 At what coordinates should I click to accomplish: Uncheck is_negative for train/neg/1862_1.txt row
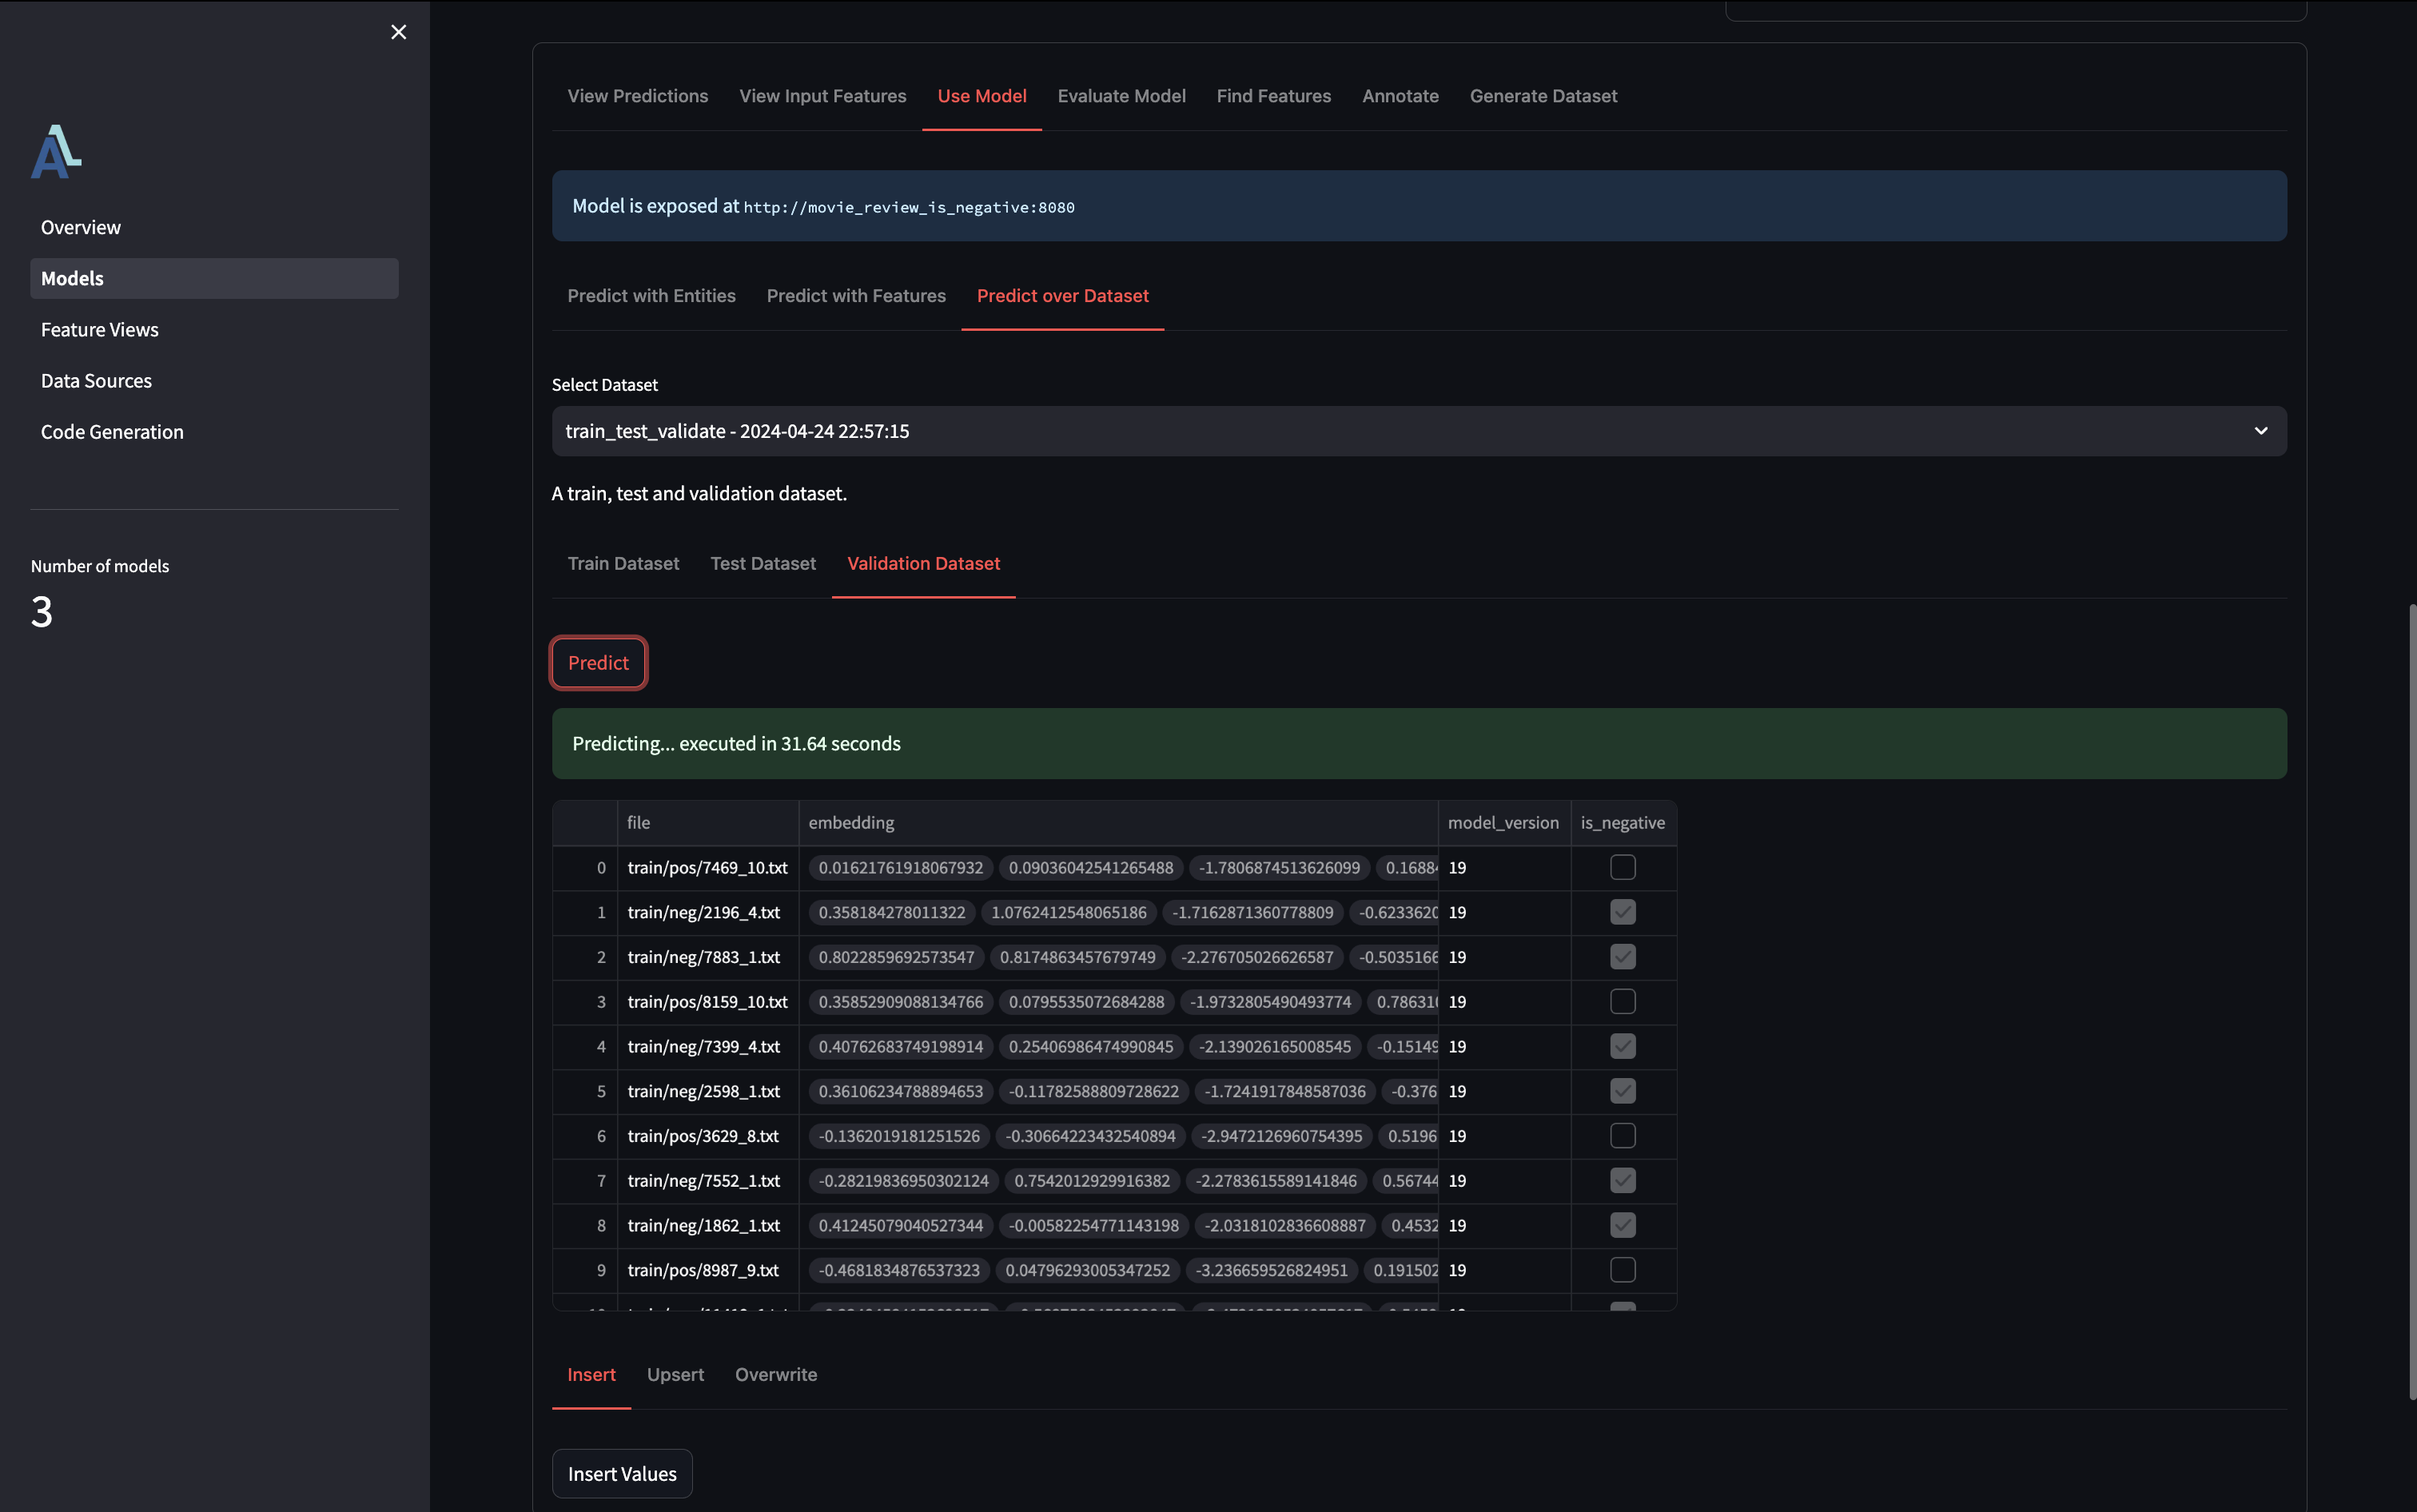coord(1622,1225)
